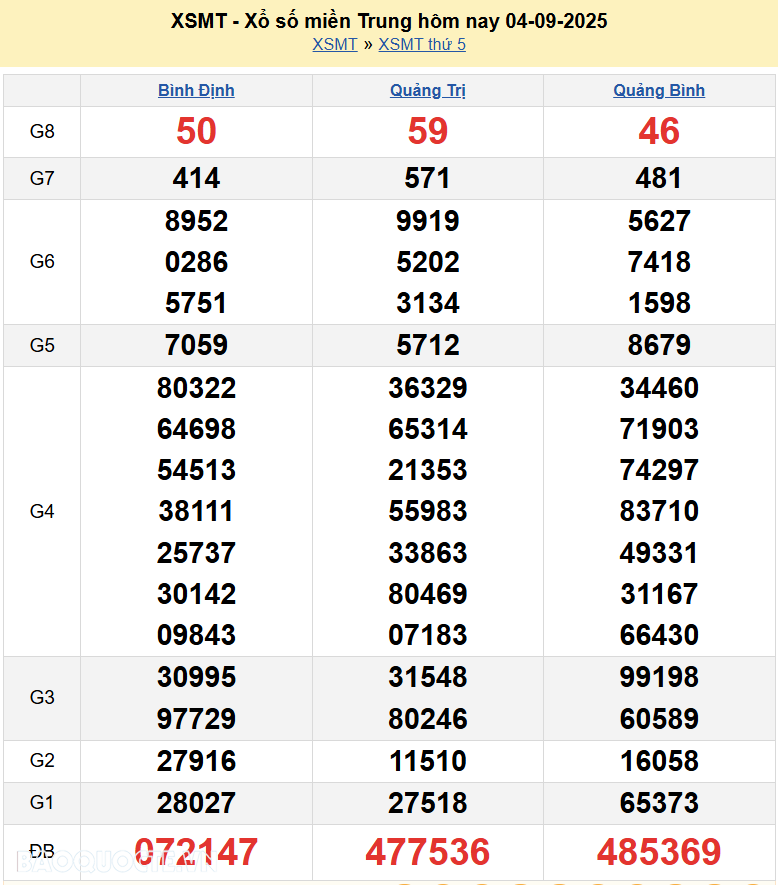This screenshot has width=778, height=885.
Task: Select Quảng Bình G5 number 8679
Action: (659, 345)
